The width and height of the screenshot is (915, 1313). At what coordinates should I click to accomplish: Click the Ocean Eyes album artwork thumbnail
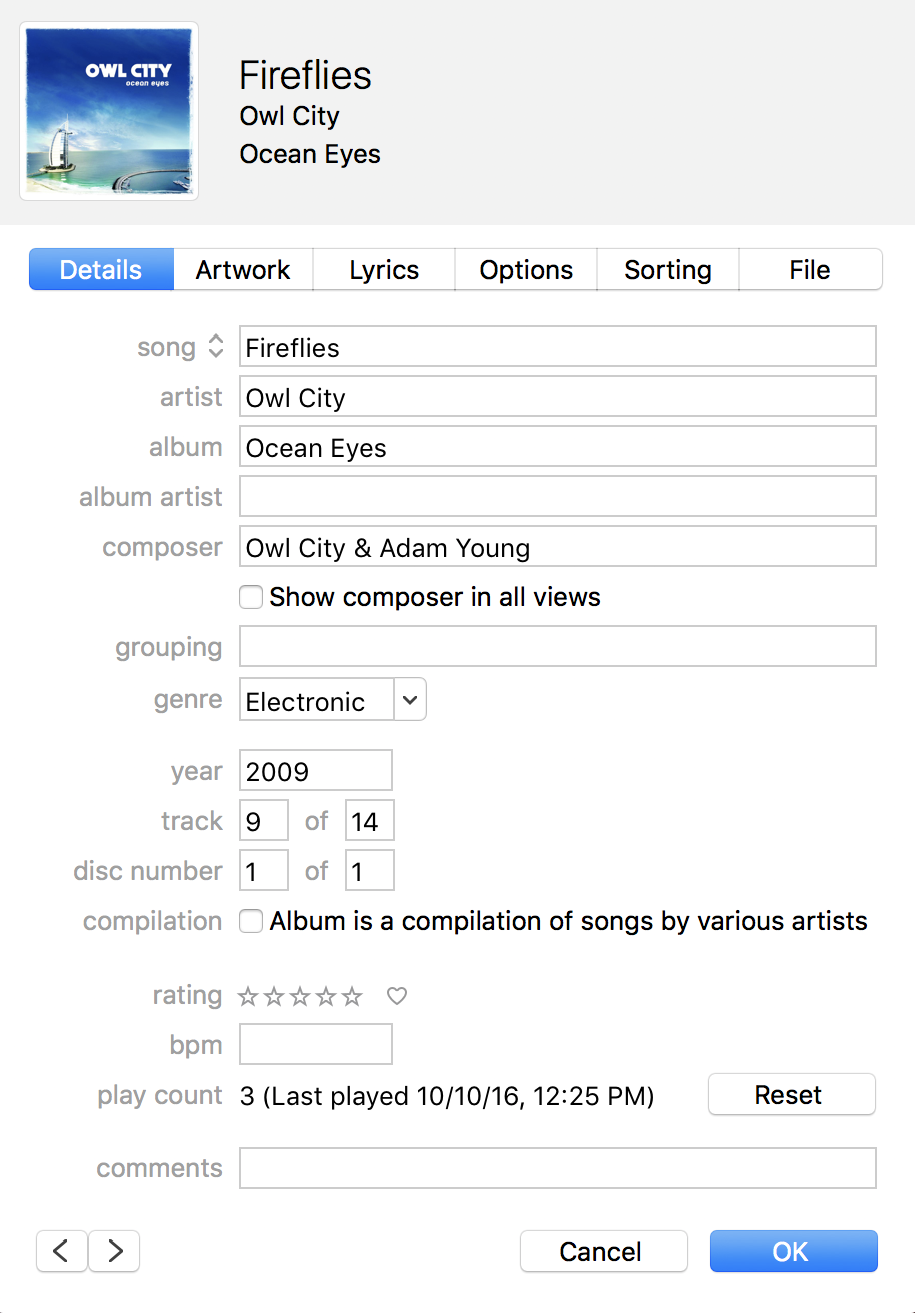(x=109, y=111)
